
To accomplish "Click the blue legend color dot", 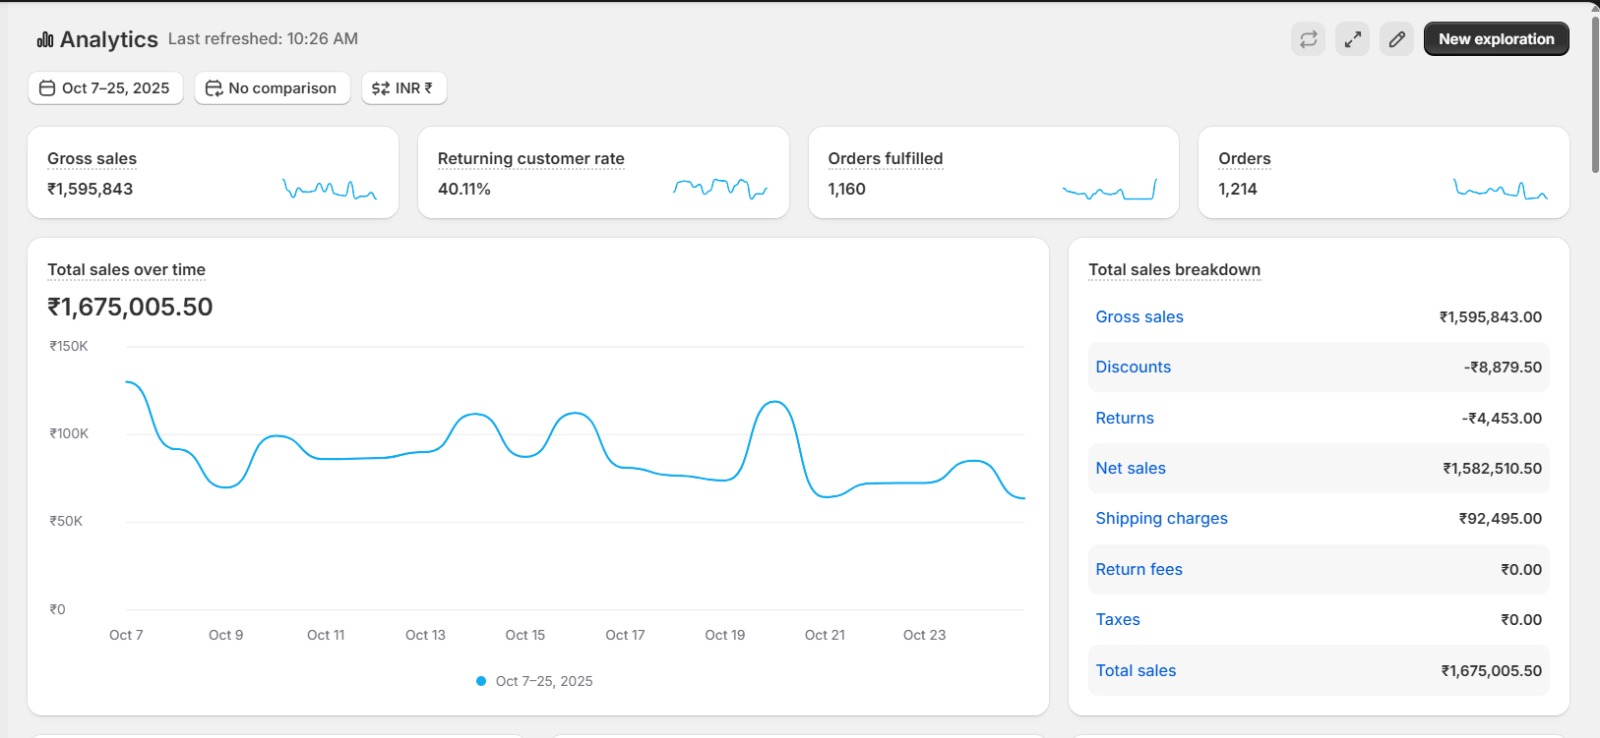I will (481, 681).
